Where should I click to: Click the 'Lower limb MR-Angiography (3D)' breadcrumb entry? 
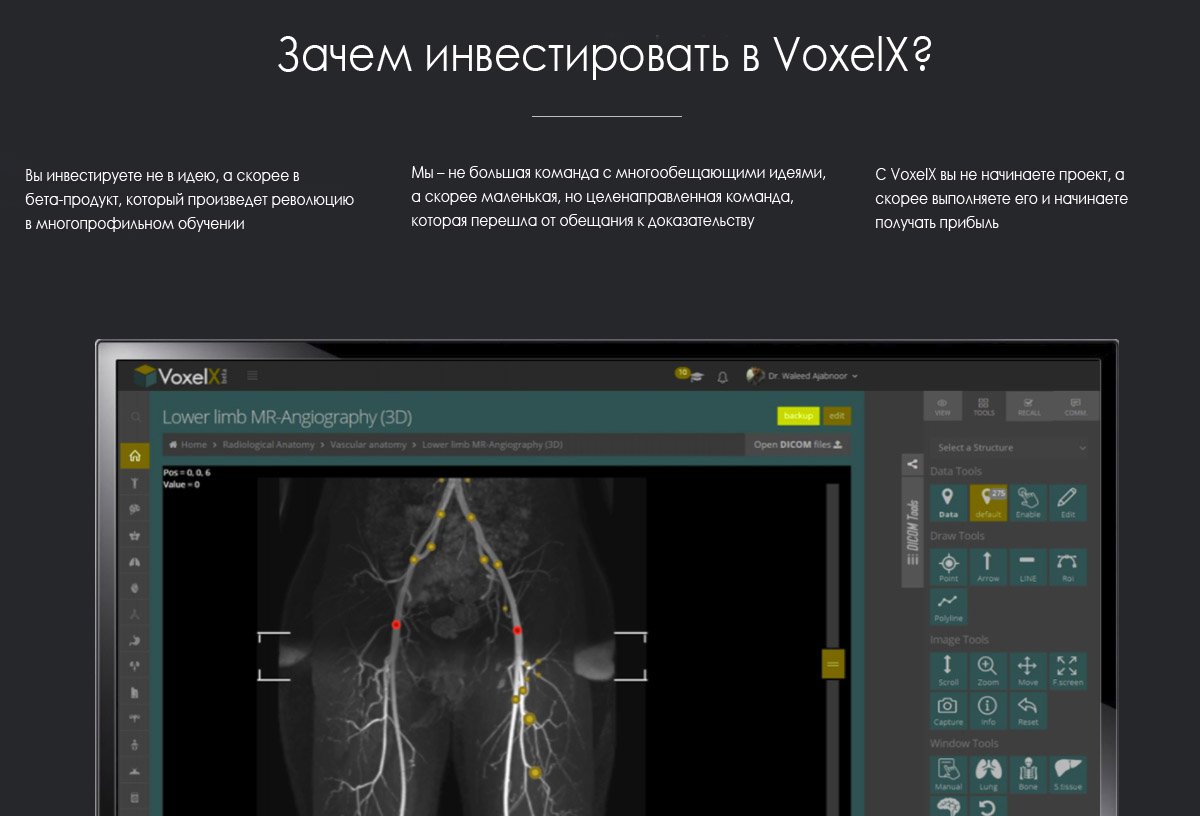(492, 444)
